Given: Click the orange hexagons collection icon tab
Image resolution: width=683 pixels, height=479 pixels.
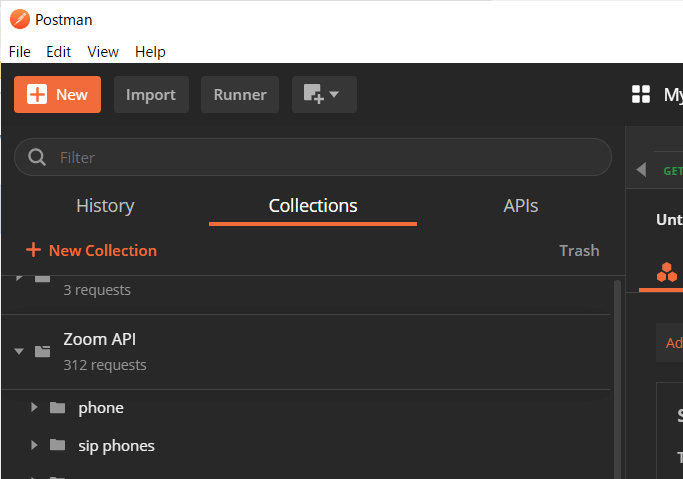Looking at the screenshot, I should tap(666, 272).
